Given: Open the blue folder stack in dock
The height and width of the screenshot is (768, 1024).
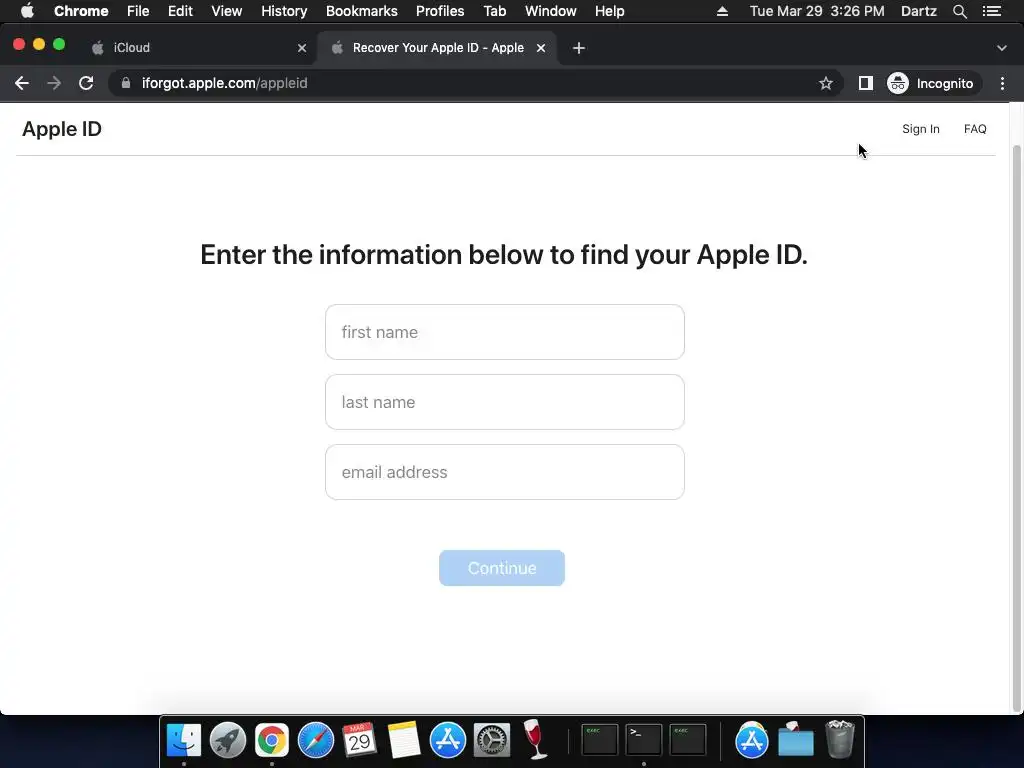Looking at the screenshot, I should 796,740.
